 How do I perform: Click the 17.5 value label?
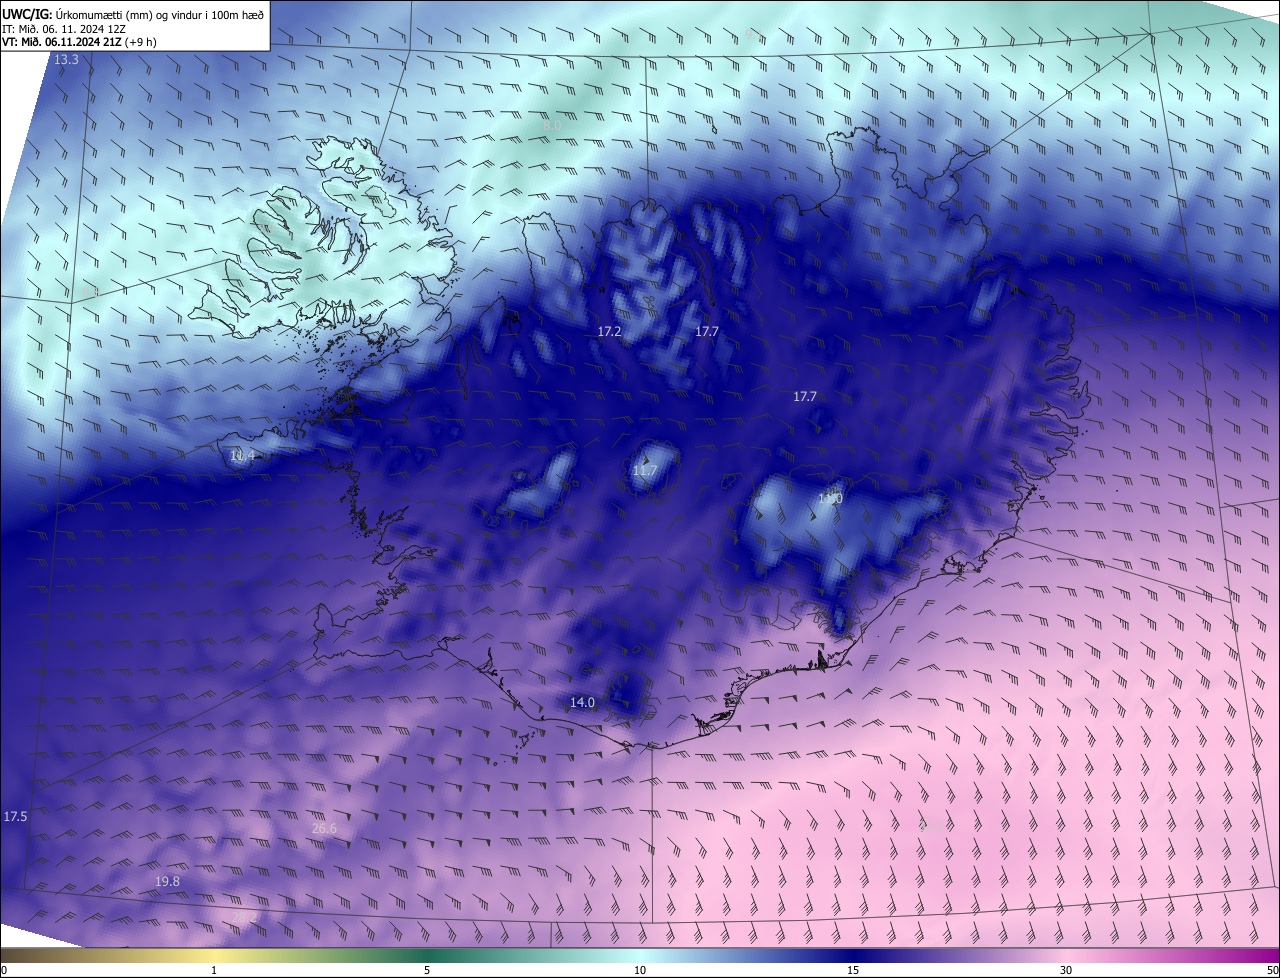[x=15, y=817]
